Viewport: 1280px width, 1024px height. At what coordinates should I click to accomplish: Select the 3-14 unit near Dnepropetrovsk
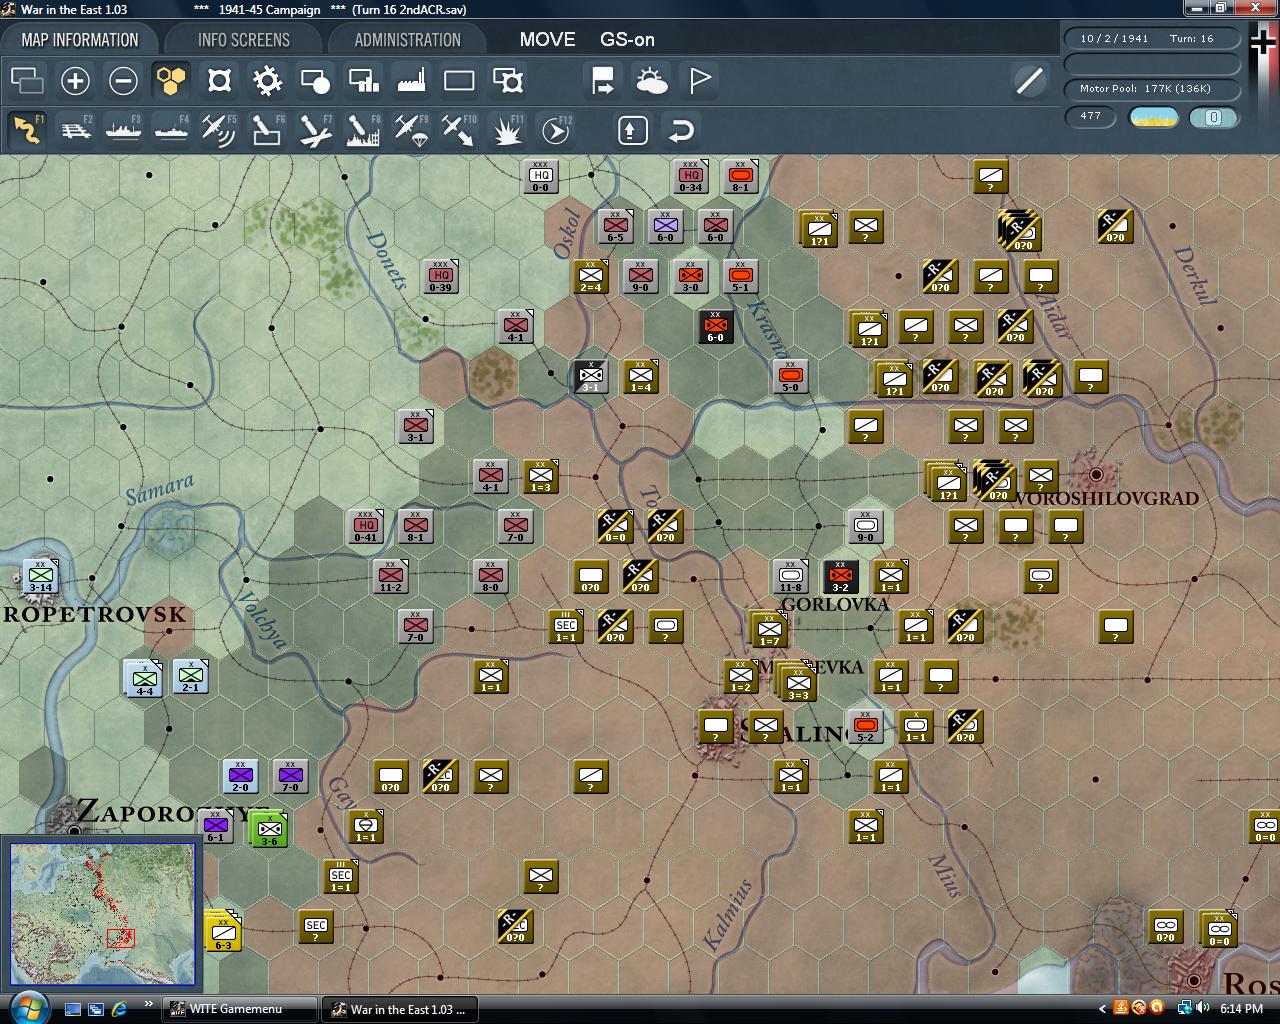(x=41, y=576)
